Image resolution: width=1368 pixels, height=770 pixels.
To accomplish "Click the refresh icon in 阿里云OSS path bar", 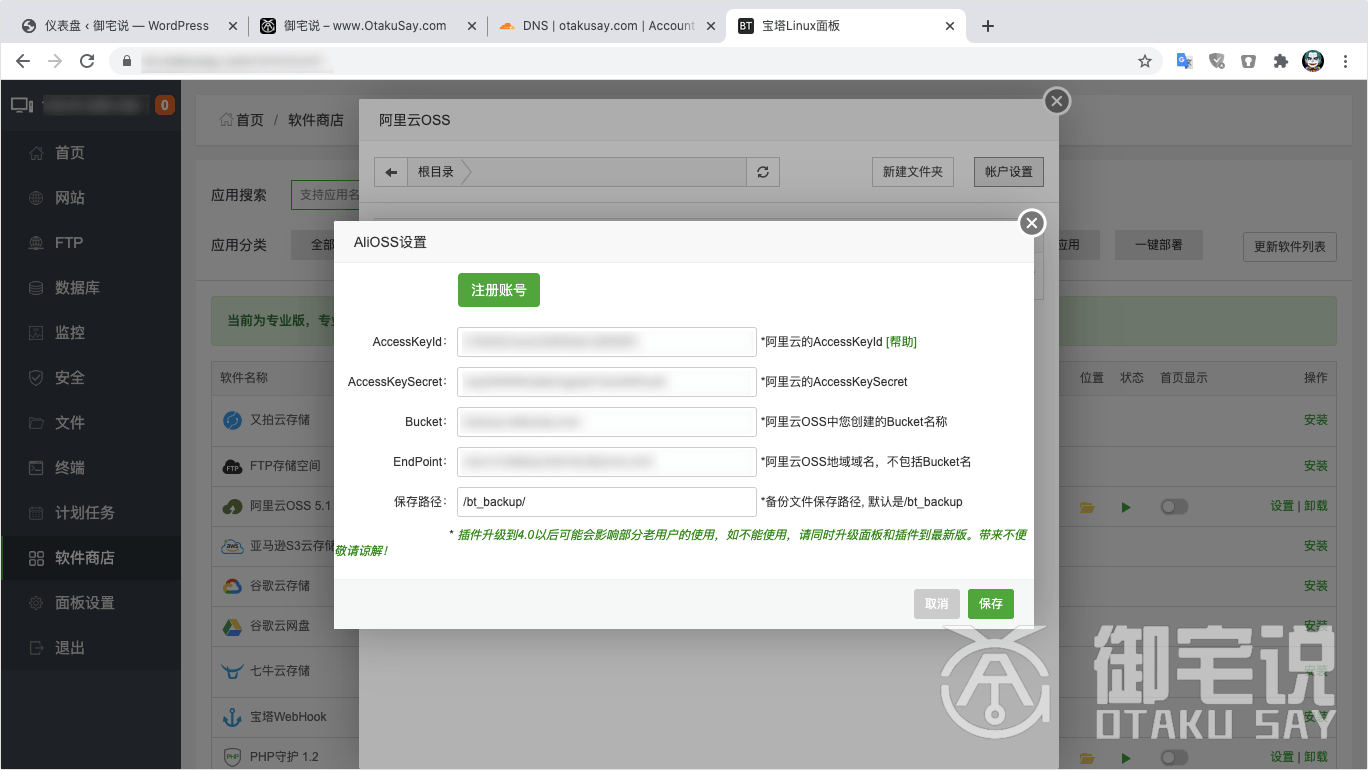I will click(x=763, y=172).
